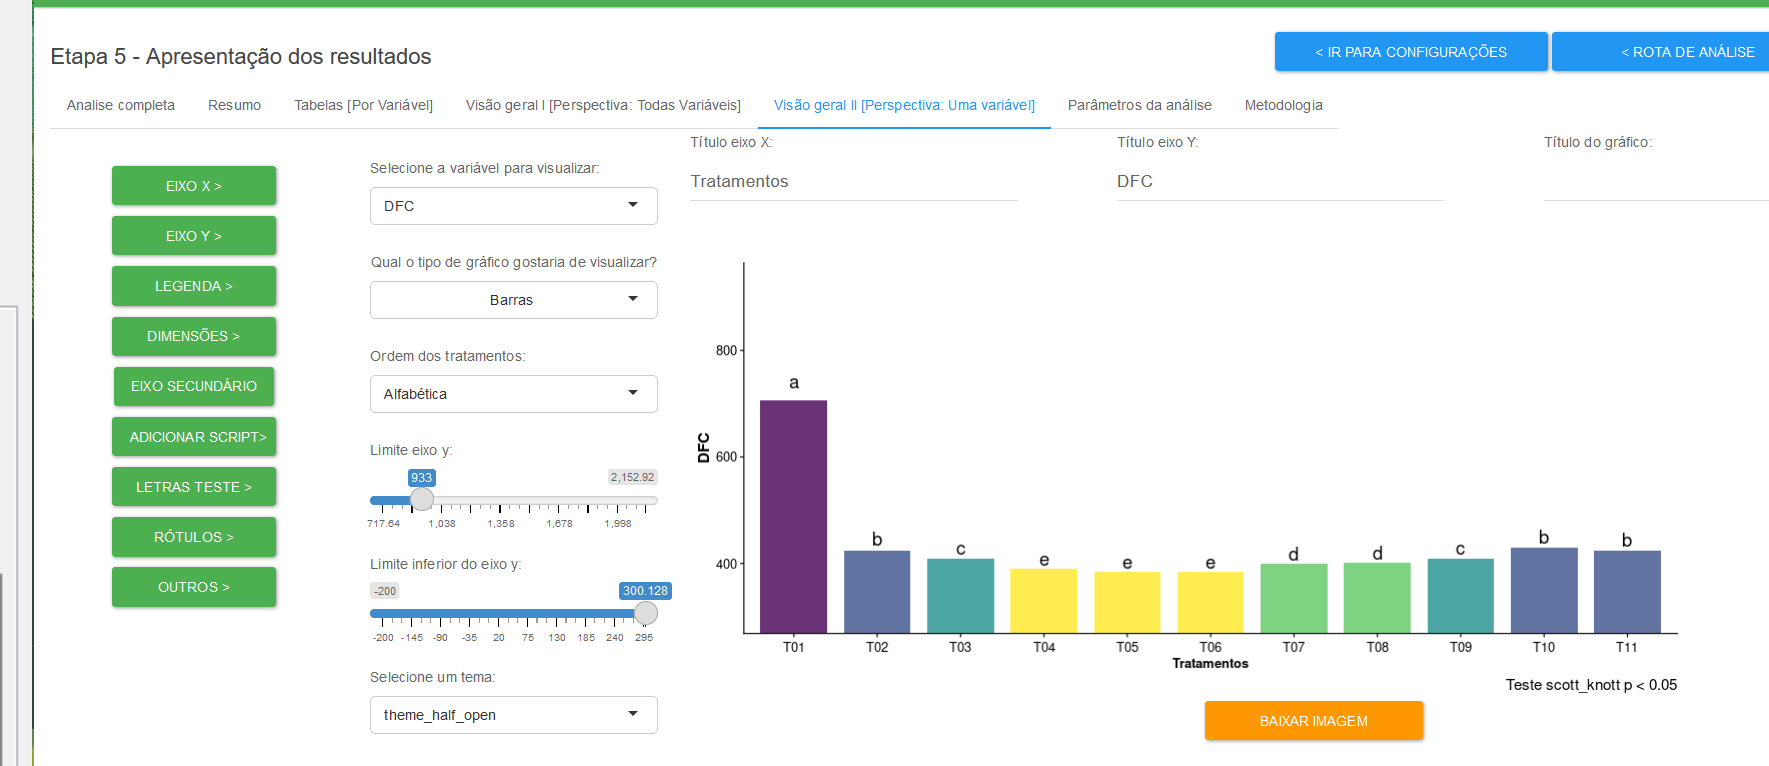
Task: Click the EIXO SECUNDÁRIO button
Action: pos(193,386)
